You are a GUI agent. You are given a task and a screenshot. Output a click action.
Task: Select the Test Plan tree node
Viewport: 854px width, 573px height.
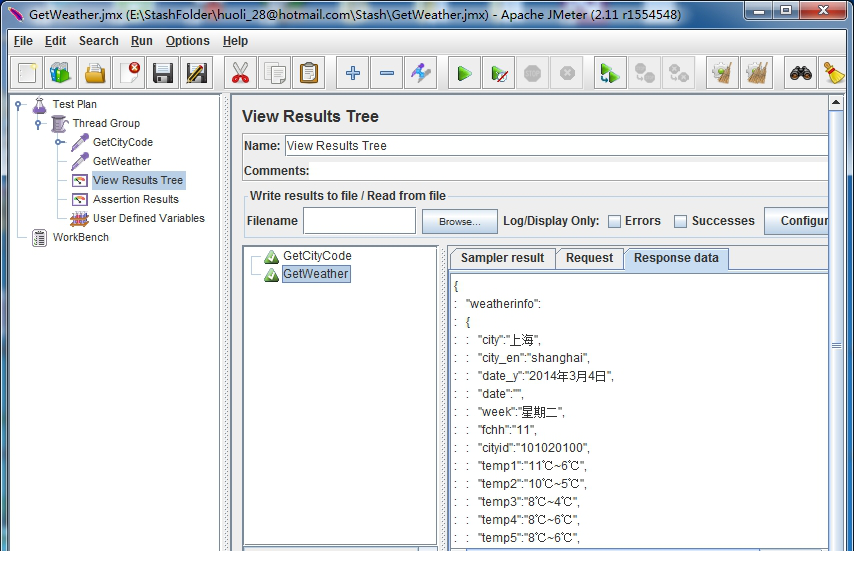pos(74,104)
